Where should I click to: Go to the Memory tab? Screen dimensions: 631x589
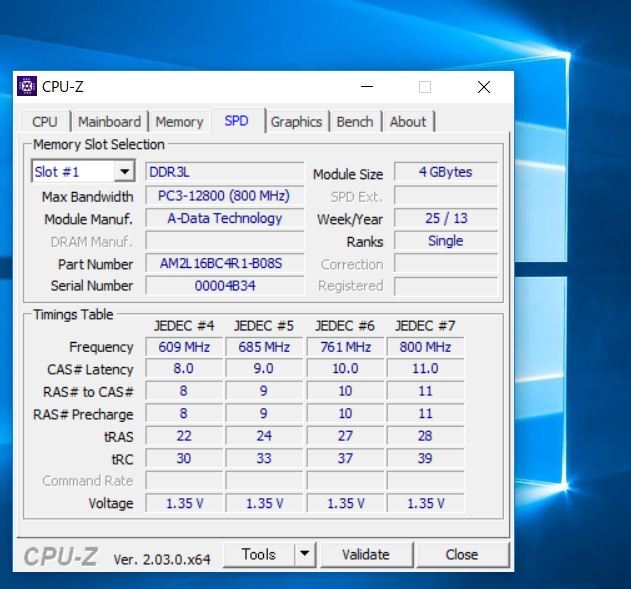click(x=179, y=122)
